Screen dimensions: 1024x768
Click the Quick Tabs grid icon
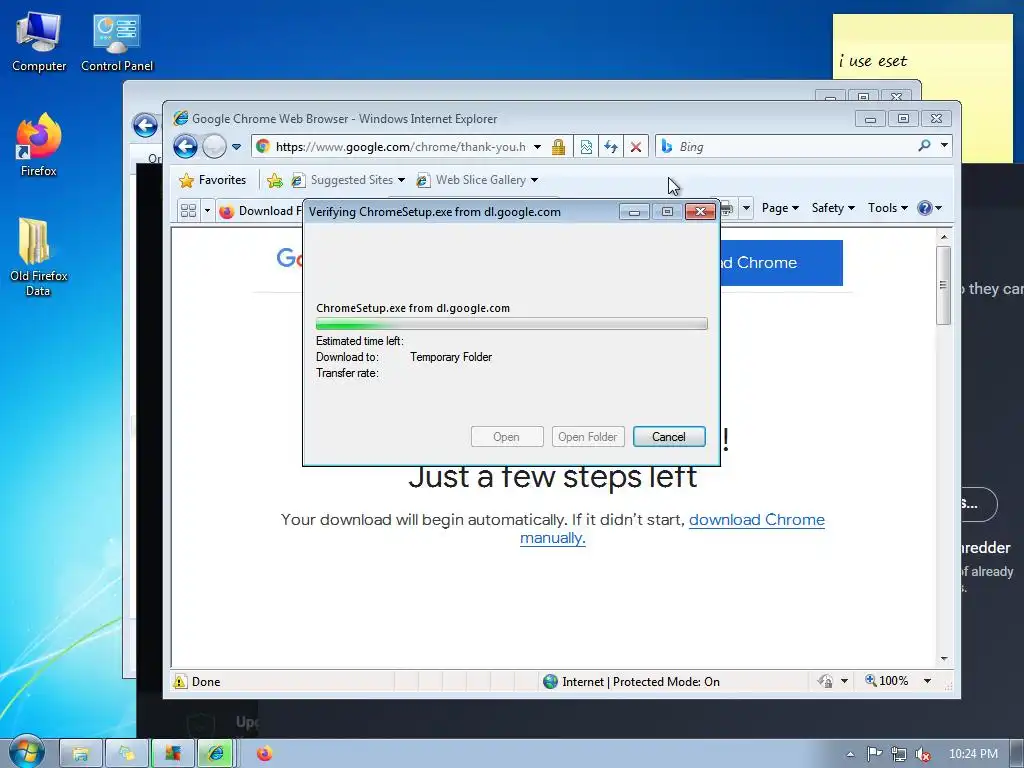(x=188, y=210)
